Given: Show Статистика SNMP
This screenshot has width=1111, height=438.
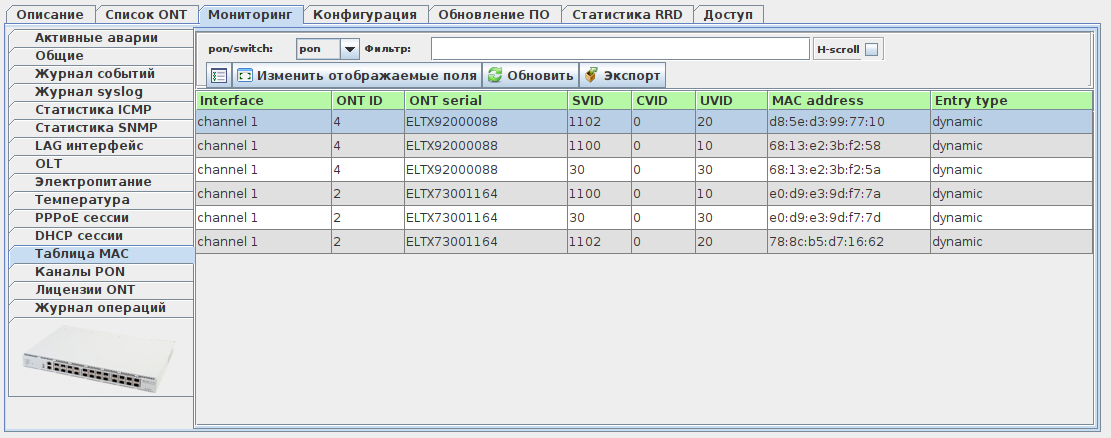Looking at the screenshot, I should click(101, 128).
